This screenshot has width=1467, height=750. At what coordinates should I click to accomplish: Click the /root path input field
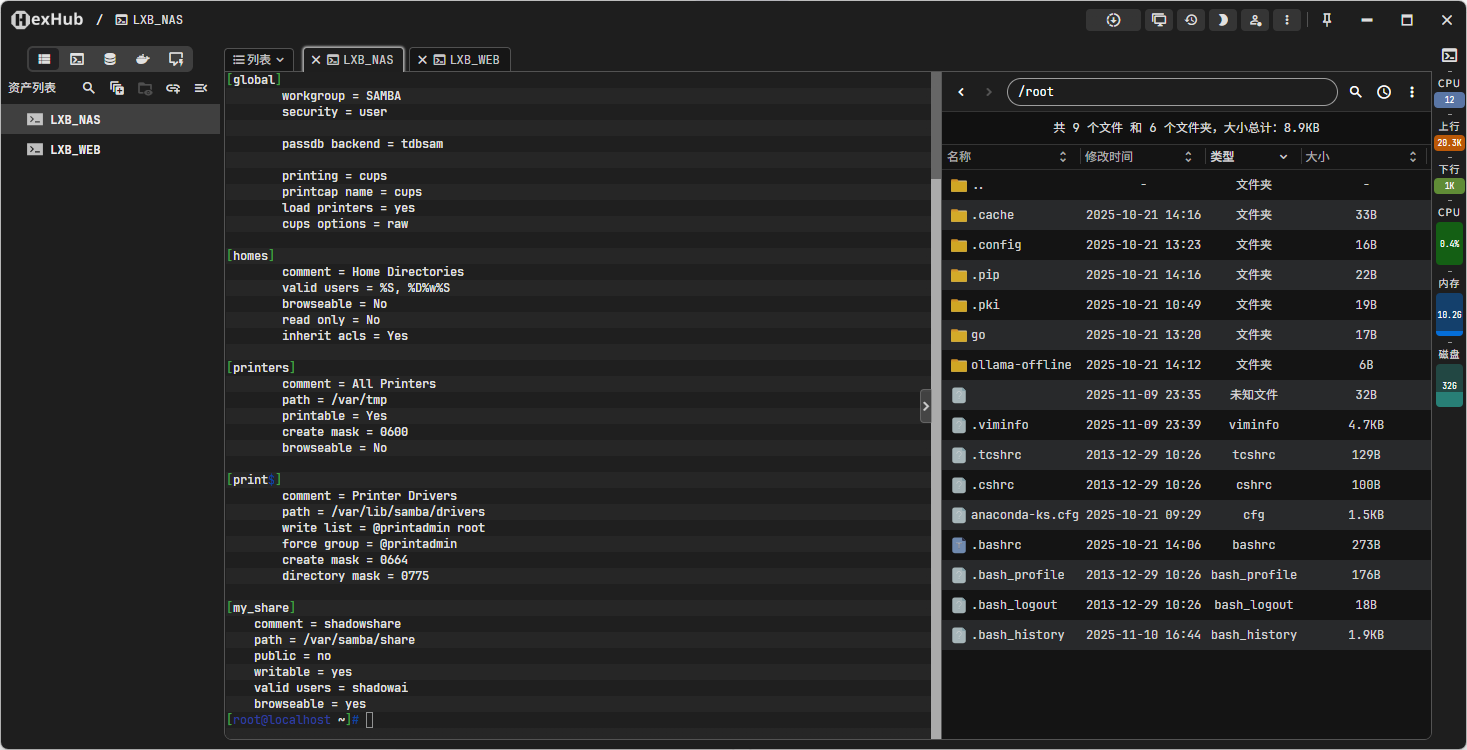click(1170, 92)
